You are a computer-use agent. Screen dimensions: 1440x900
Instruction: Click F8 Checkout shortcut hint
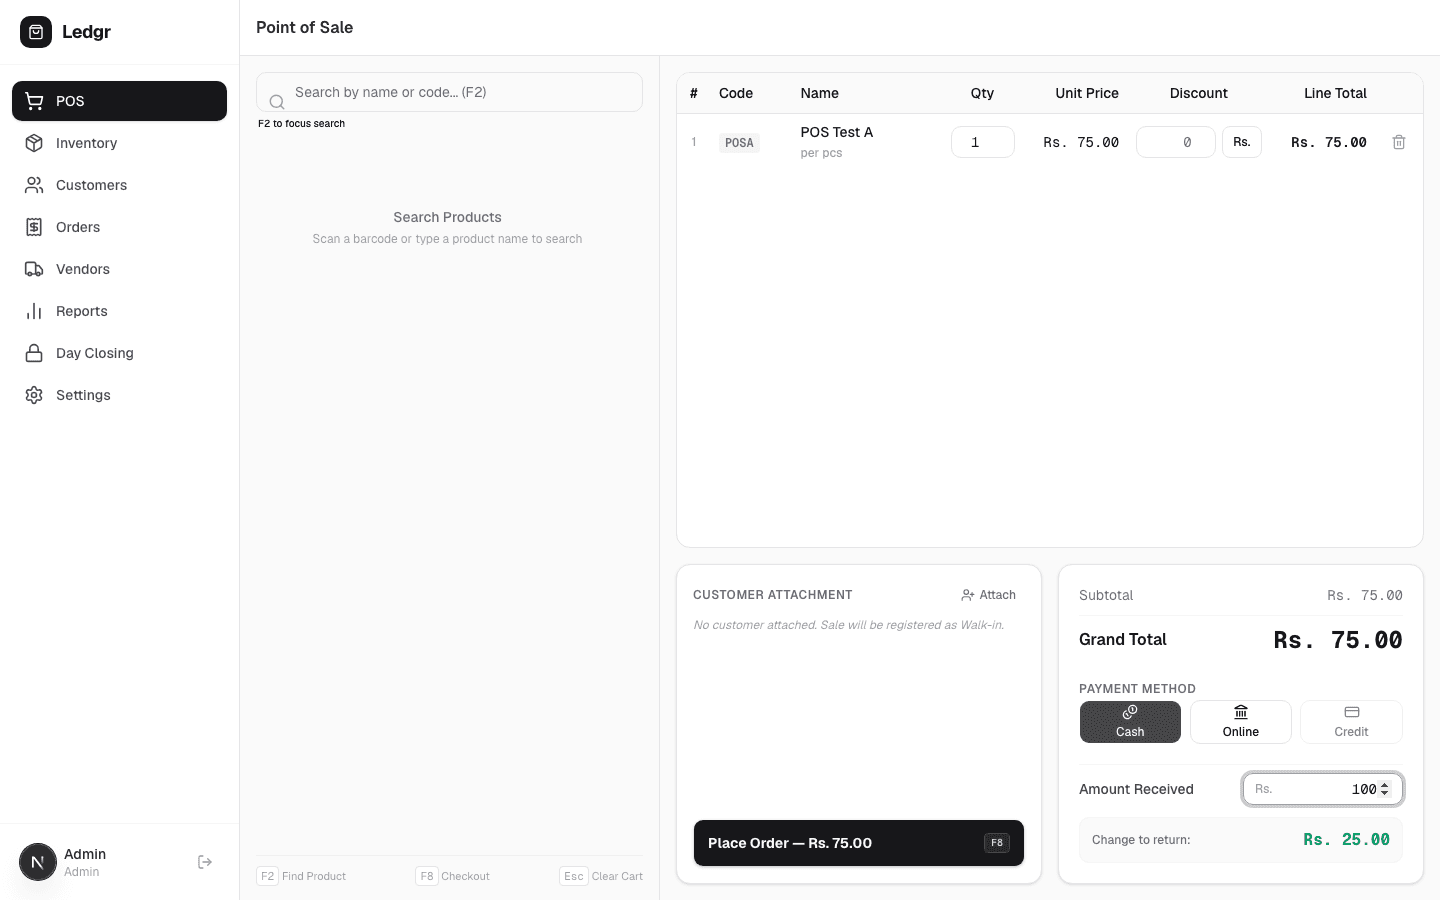pyautogui.click(x=453, y=876)
